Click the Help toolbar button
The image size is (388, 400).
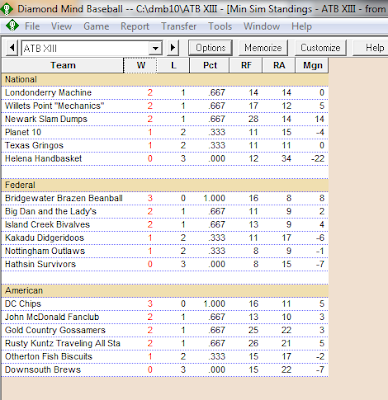(x=370, y=48)
